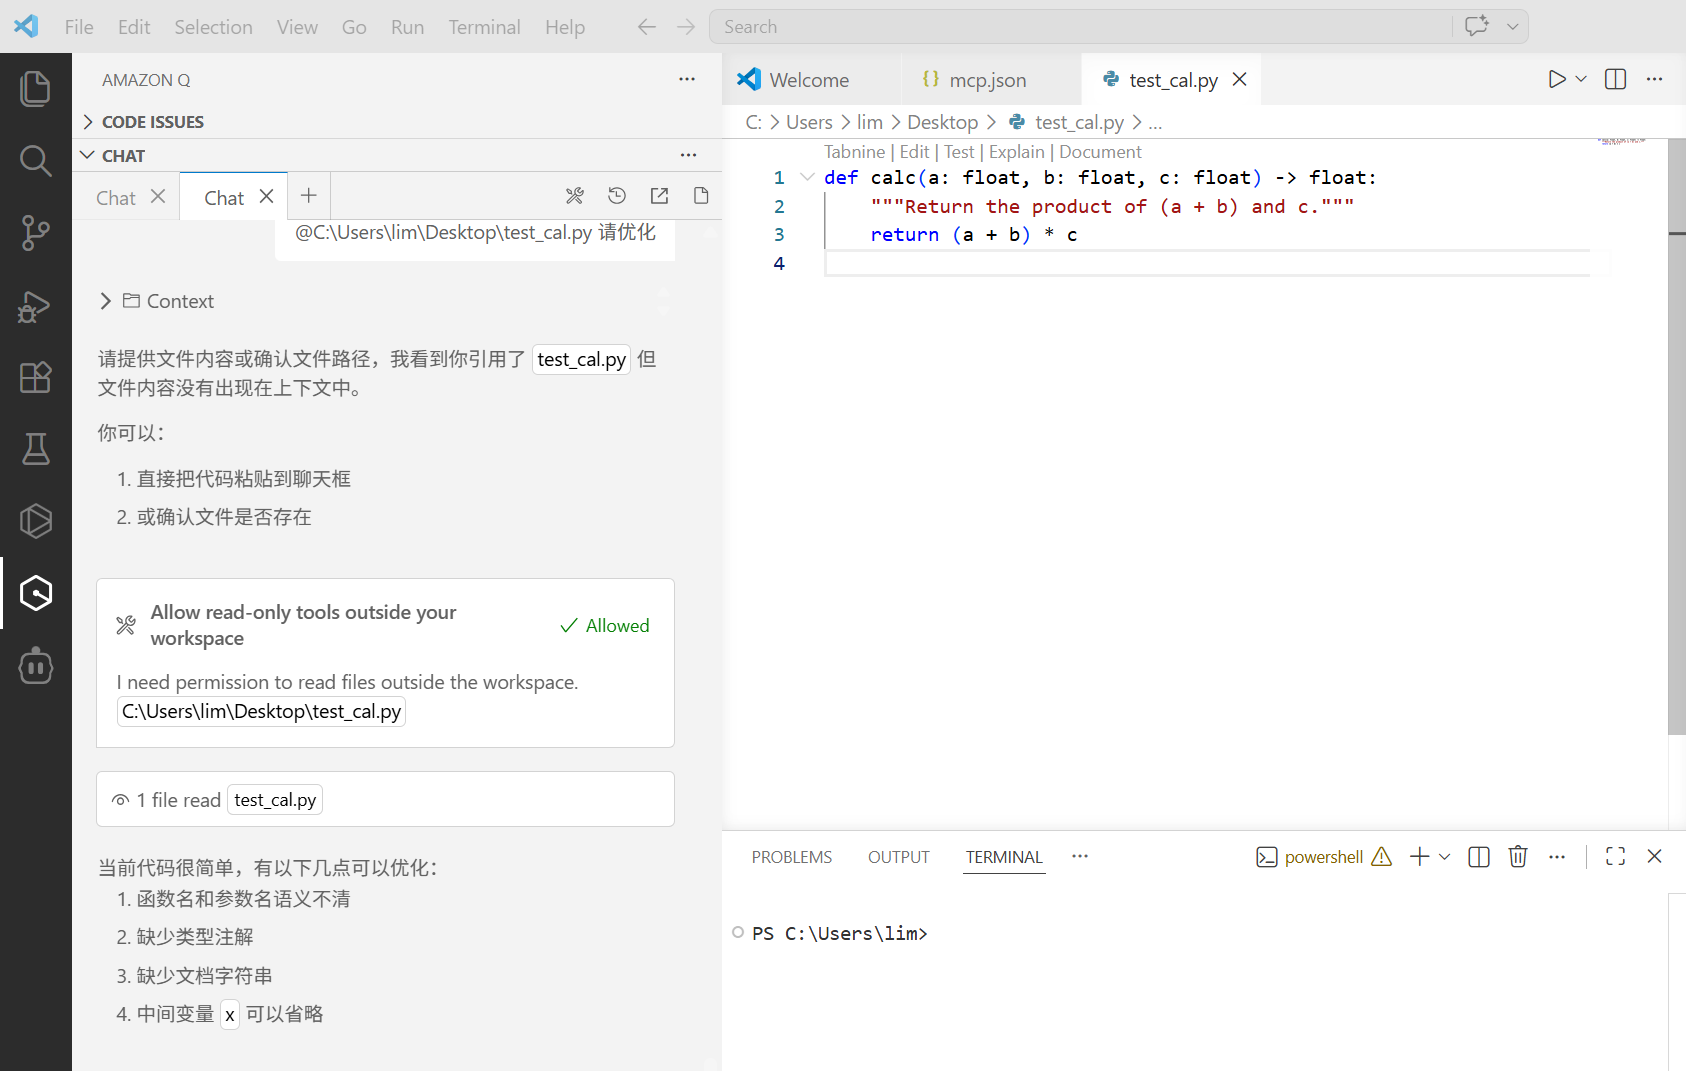Image resolution: width=1686 pixels, height=1071 pixels.
Task: Click the Tabnine Edit code lens
Action: coord(914,152)
